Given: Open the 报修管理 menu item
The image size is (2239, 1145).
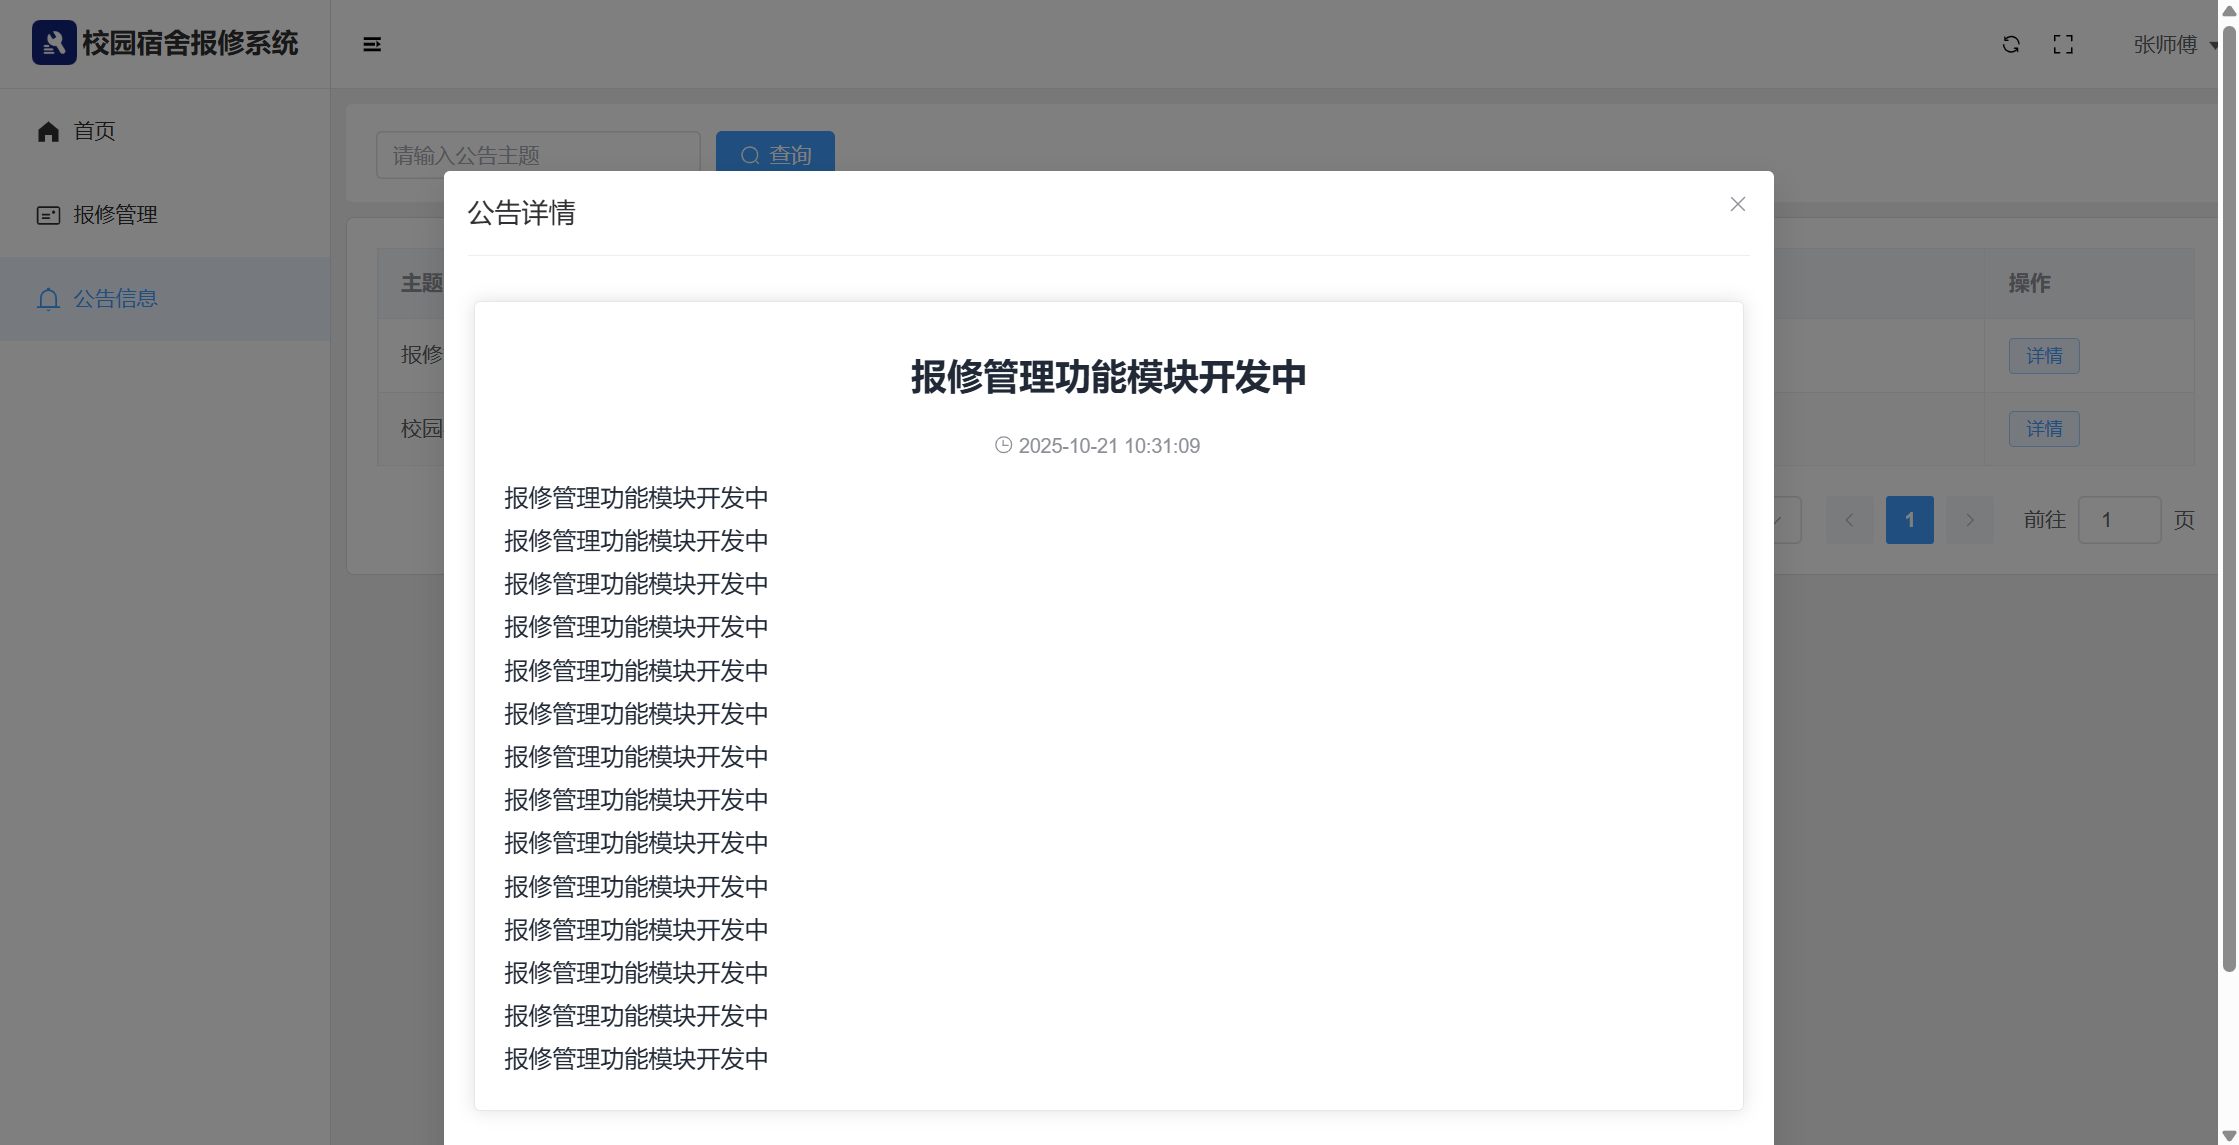Looking at the screenshot, I should coord(115,215).
